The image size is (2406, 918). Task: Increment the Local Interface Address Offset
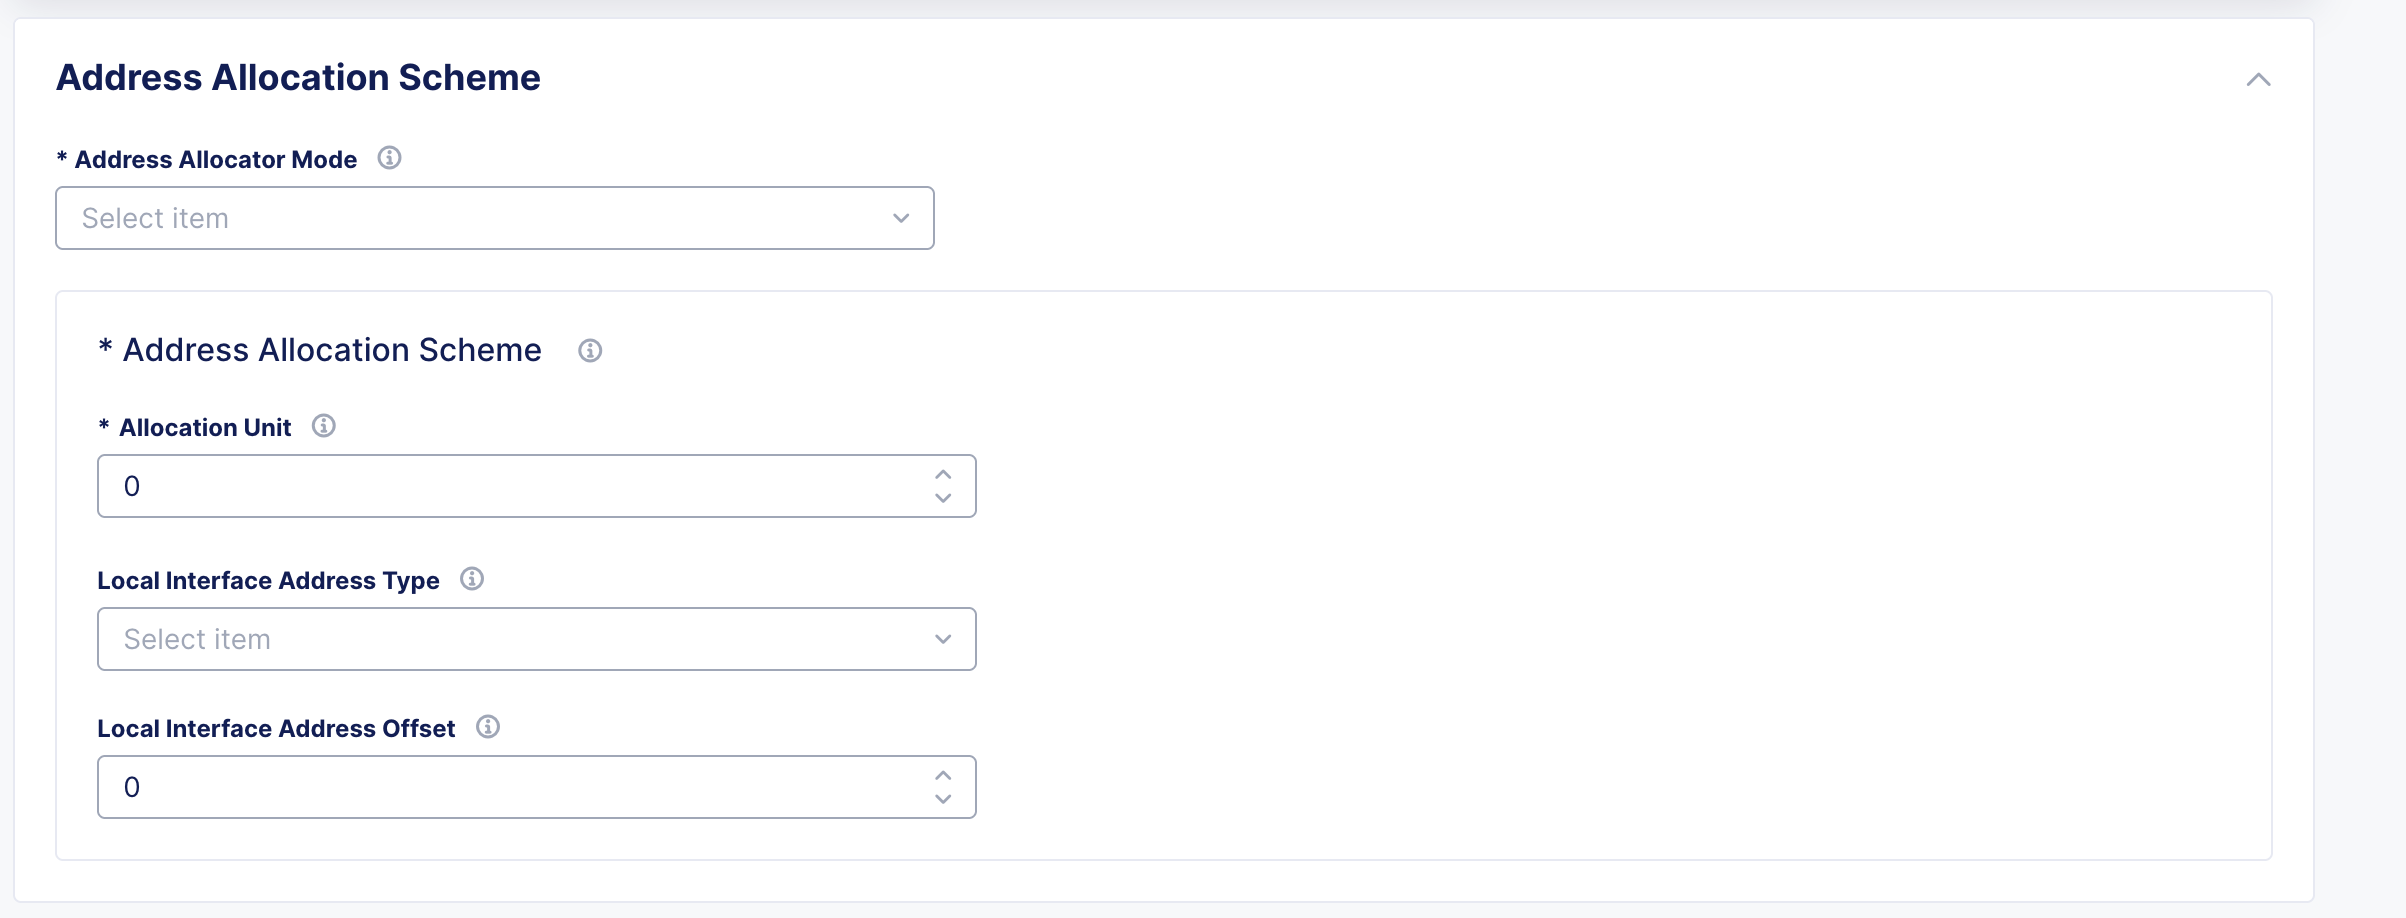[943, 775]
